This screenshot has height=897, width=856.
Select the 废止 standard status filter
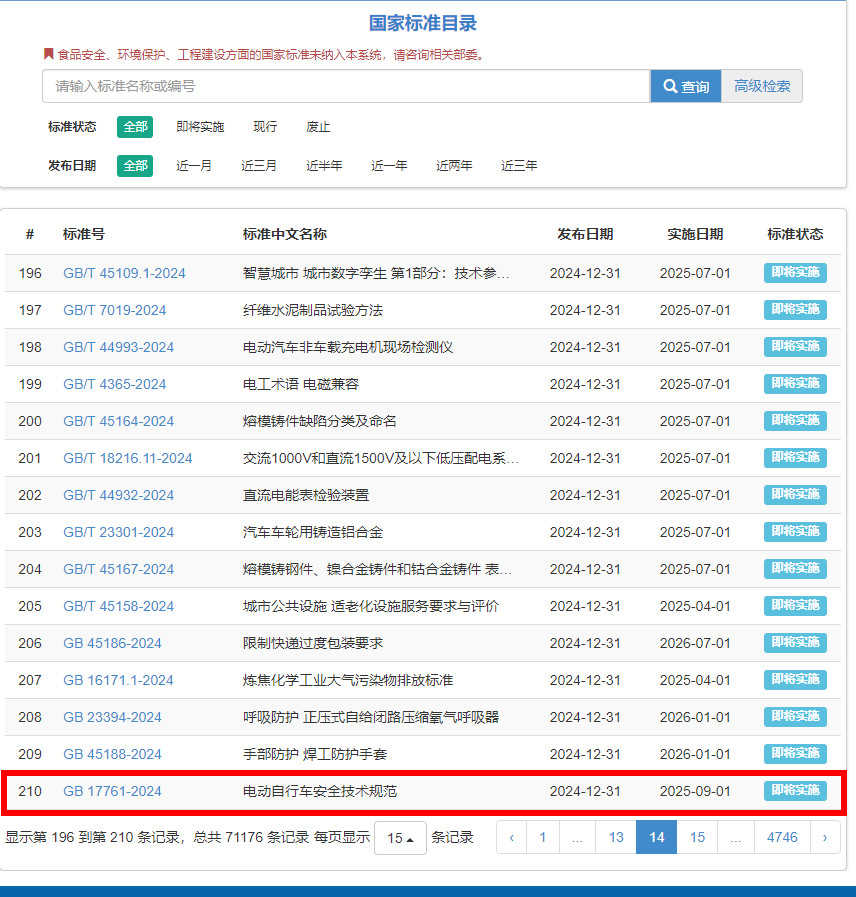pos(318,127)
